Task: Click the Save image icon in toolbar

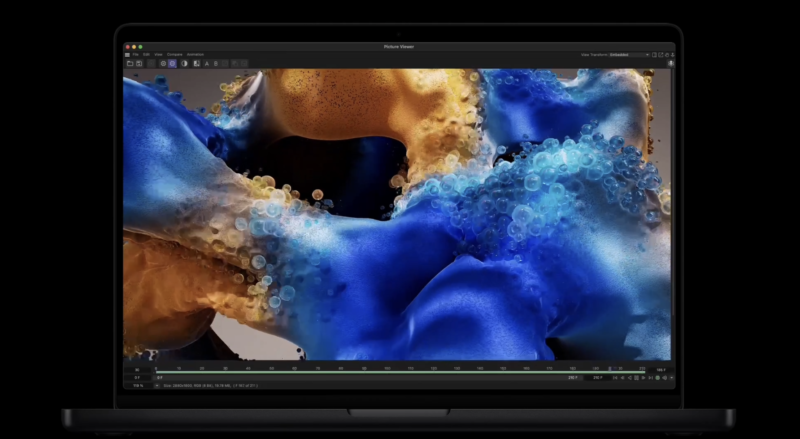Action: click(139, 63)
